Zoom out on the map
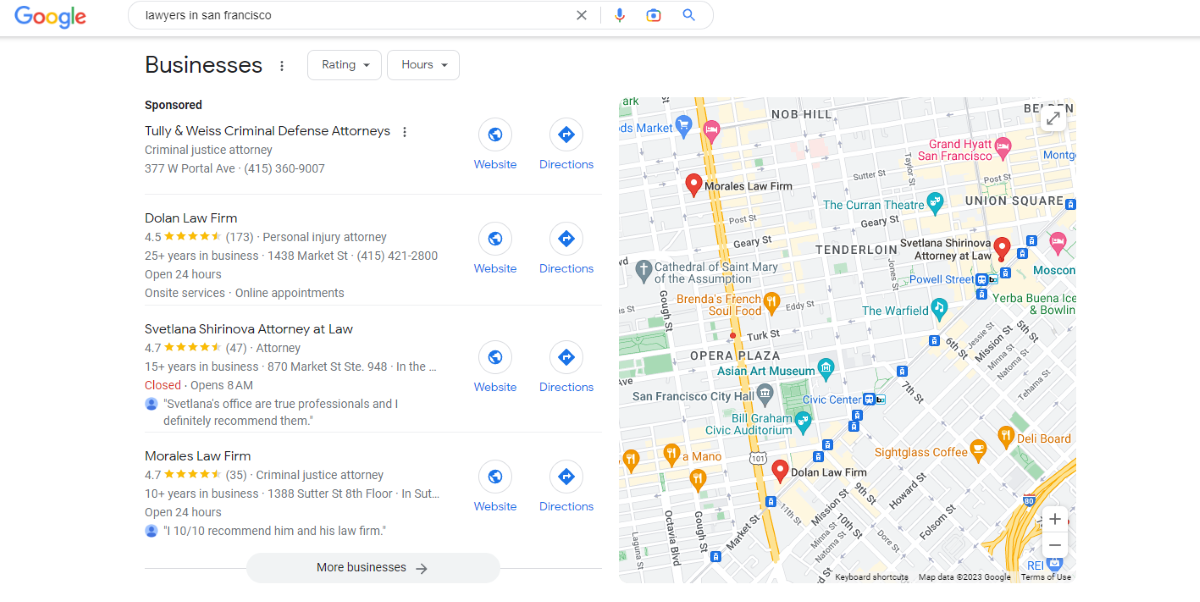Image resolution: width=1200 pixels, height=602 pixels. (x=1054, y=545)
